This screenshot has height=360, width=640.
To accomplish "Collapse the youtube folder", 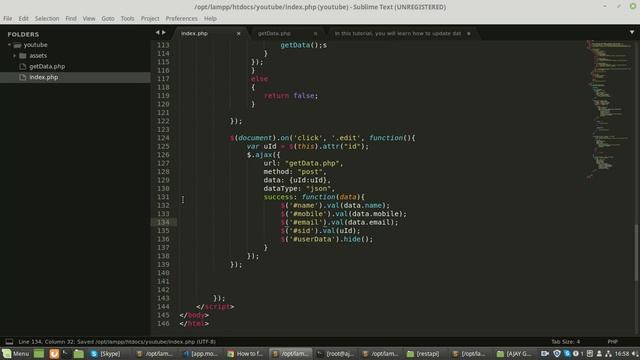I will click(9, 45).
